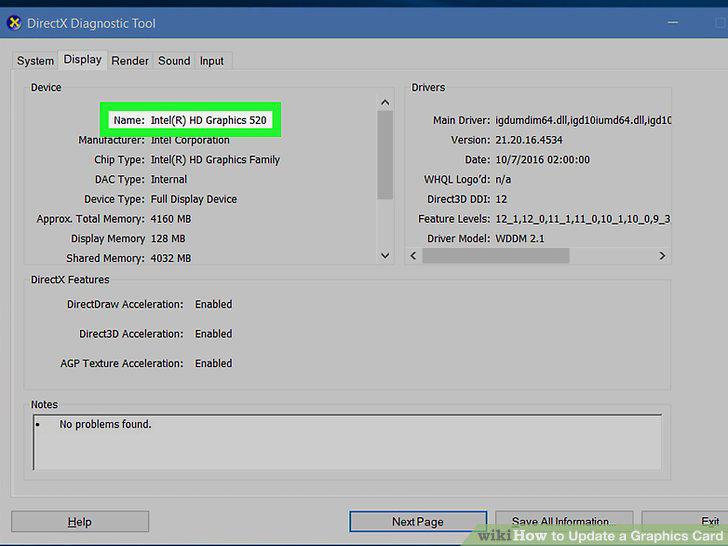Click the display memory value '128 MB'
The image size is (728, 546).
[x=168, y=239]
